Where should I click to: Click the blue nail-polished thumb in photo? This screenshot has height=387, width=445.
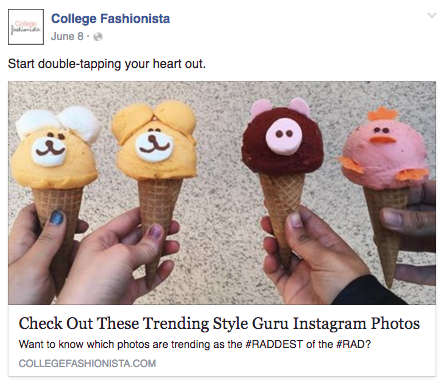(56, 218)
